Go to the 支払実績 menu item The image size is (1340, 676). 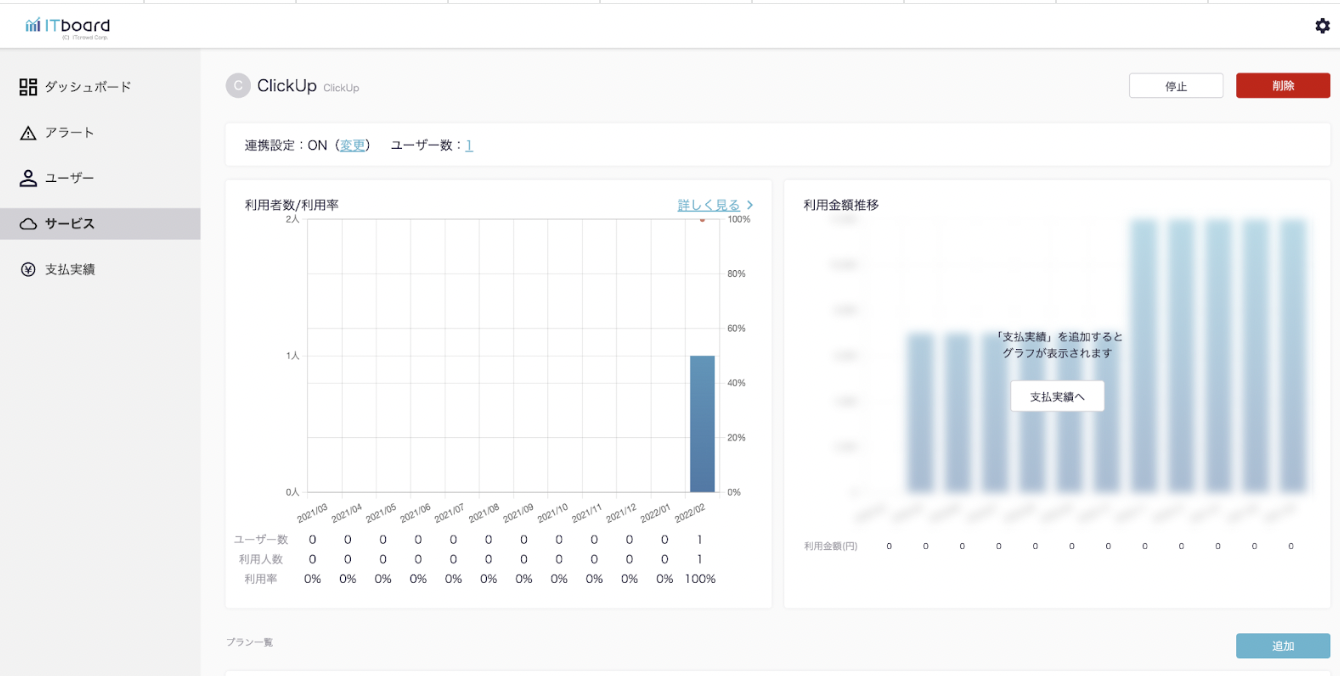[70, 269]
